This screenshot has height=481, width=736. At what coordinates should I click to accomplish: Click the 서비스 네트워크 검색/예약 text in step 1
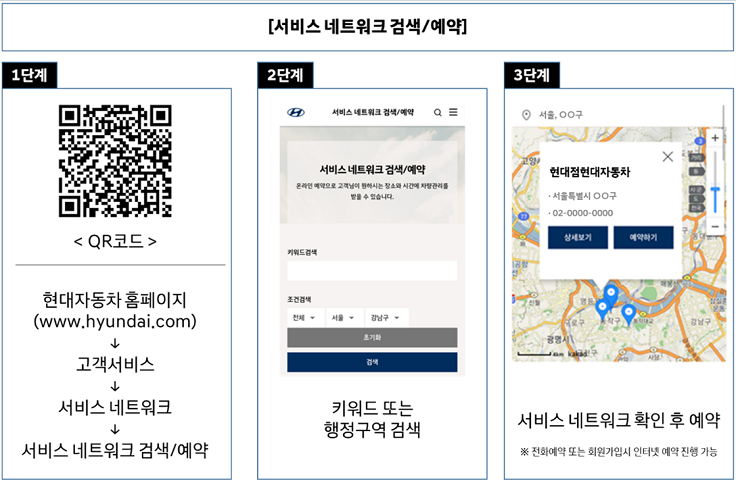115,450
